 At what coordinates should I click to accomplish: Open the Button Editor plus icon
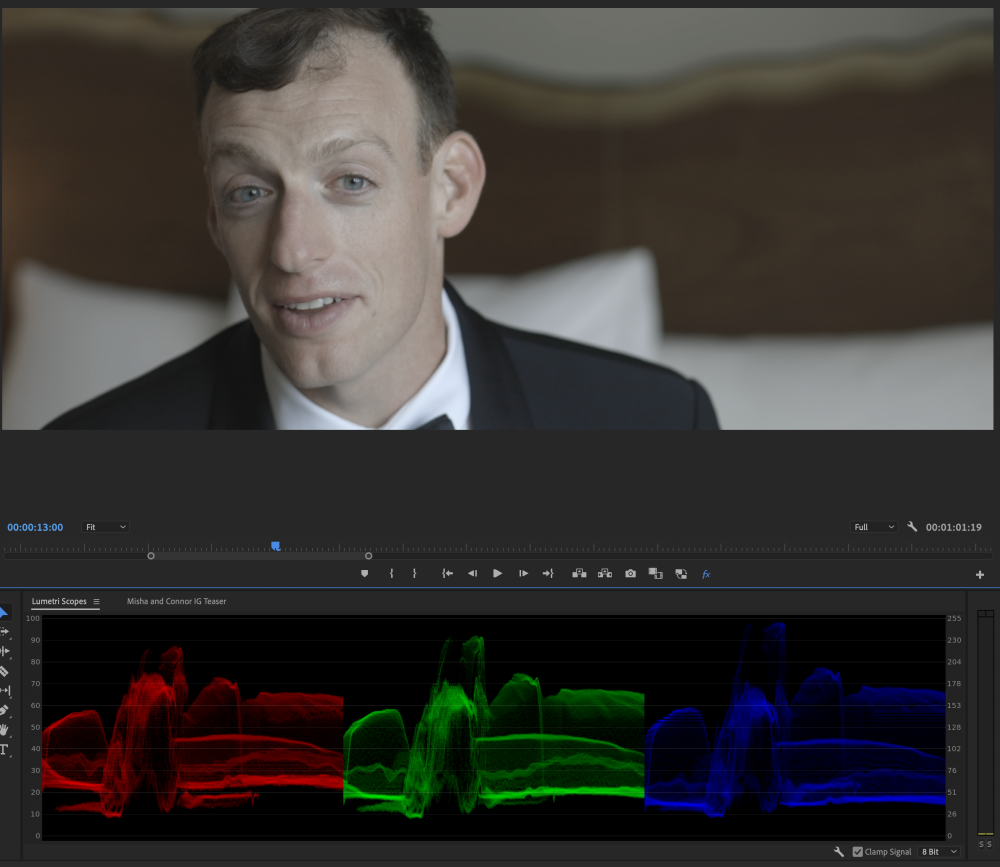coord(980,575)
